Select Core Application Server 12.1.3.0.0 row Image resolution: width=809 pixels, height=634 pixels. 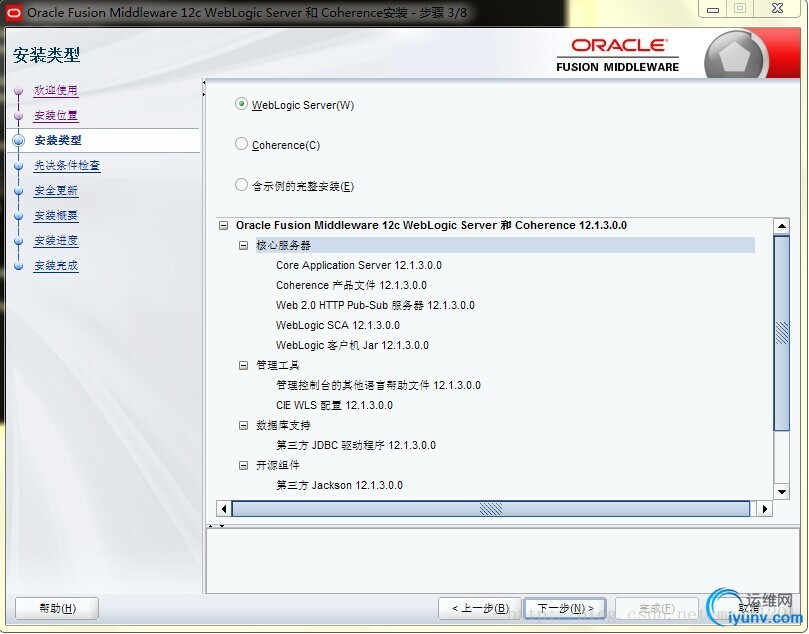(359, 265)
